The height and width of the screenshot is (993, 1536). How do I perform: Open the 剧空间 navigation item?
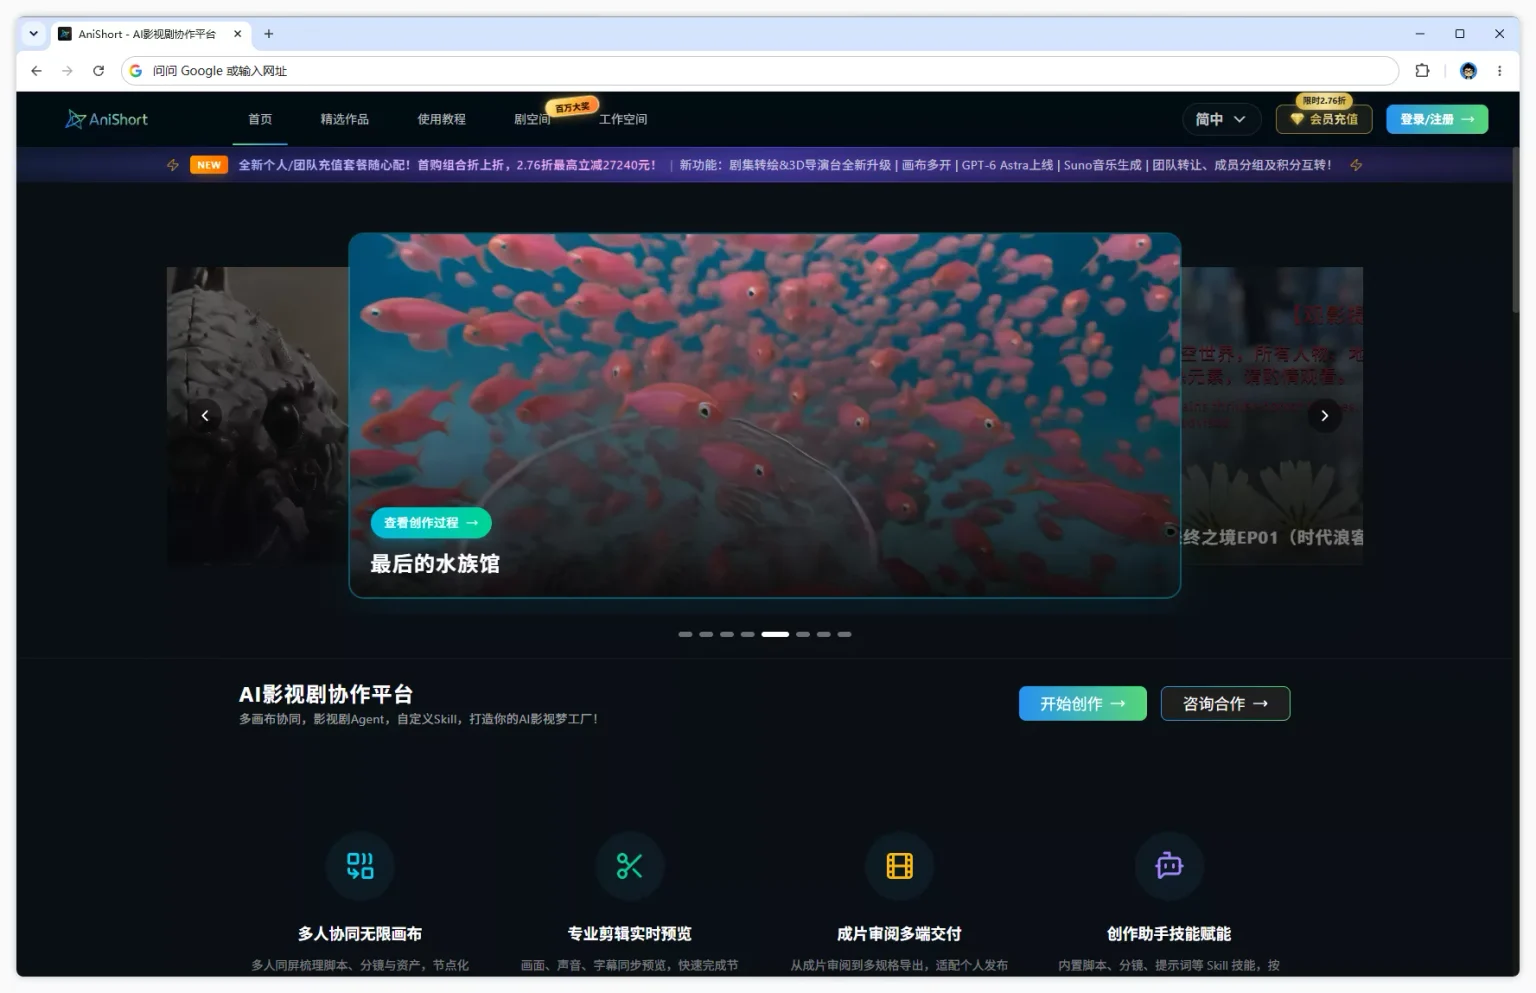pos(532,119)
